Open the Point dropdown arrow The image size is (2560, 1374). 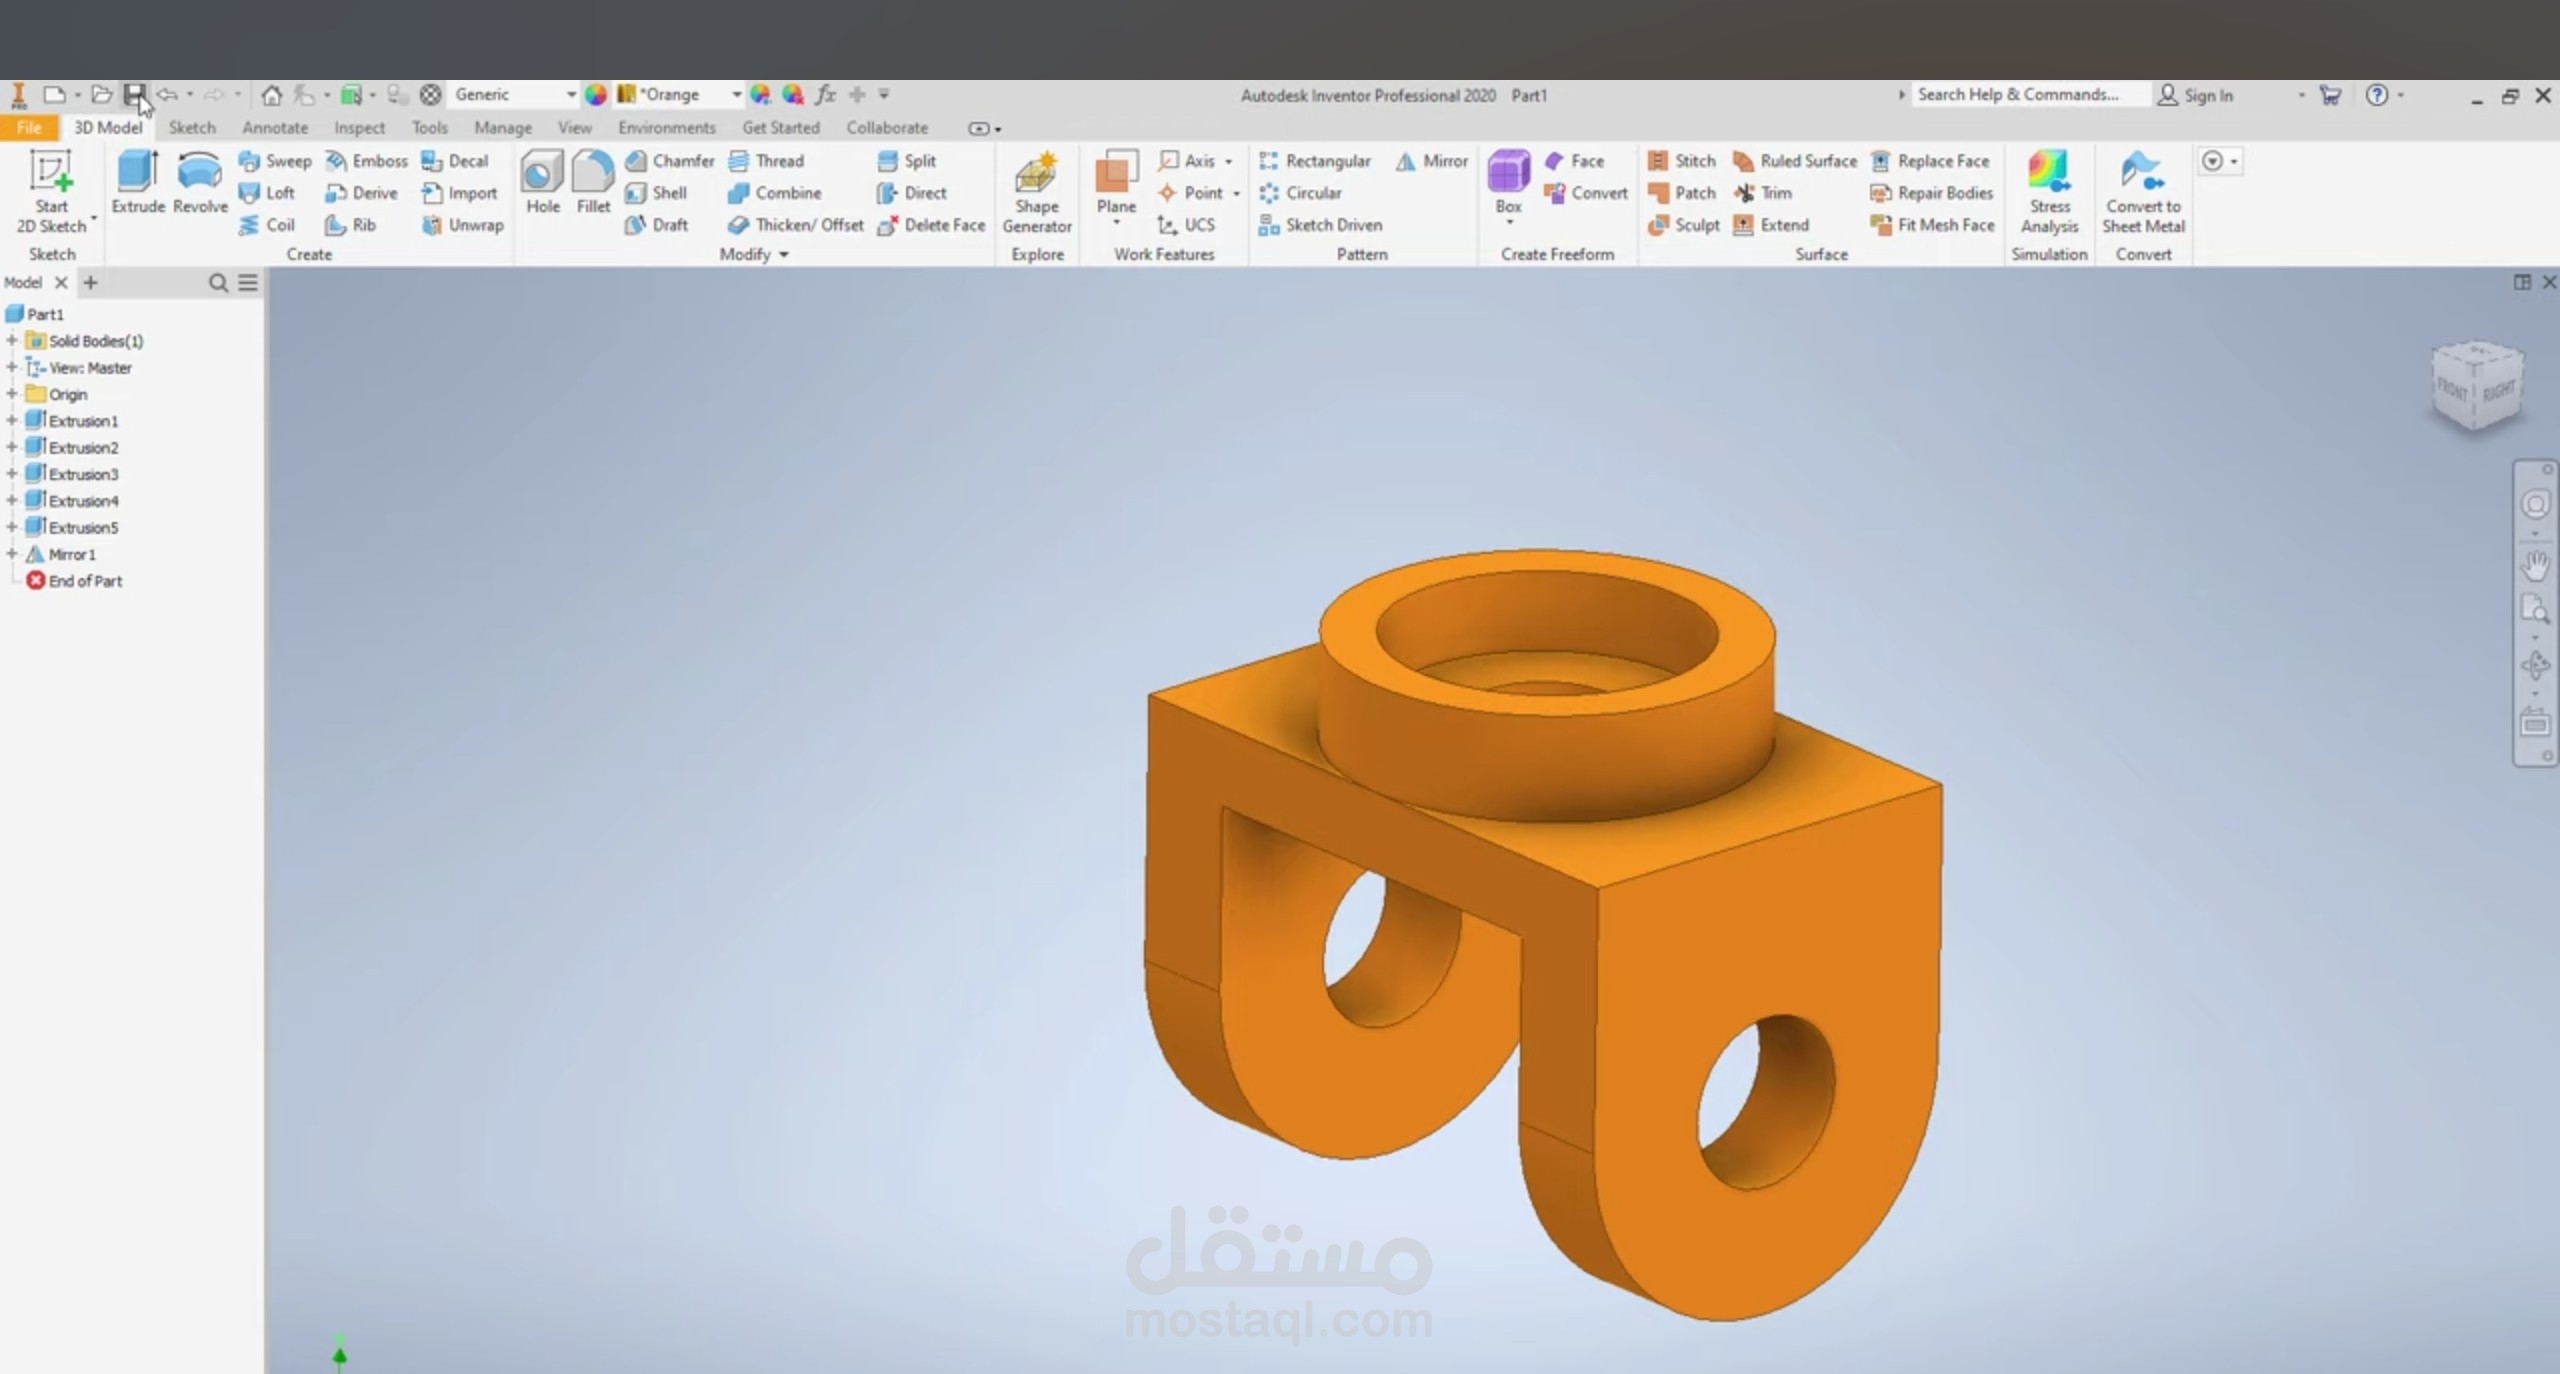(1236, 193)
